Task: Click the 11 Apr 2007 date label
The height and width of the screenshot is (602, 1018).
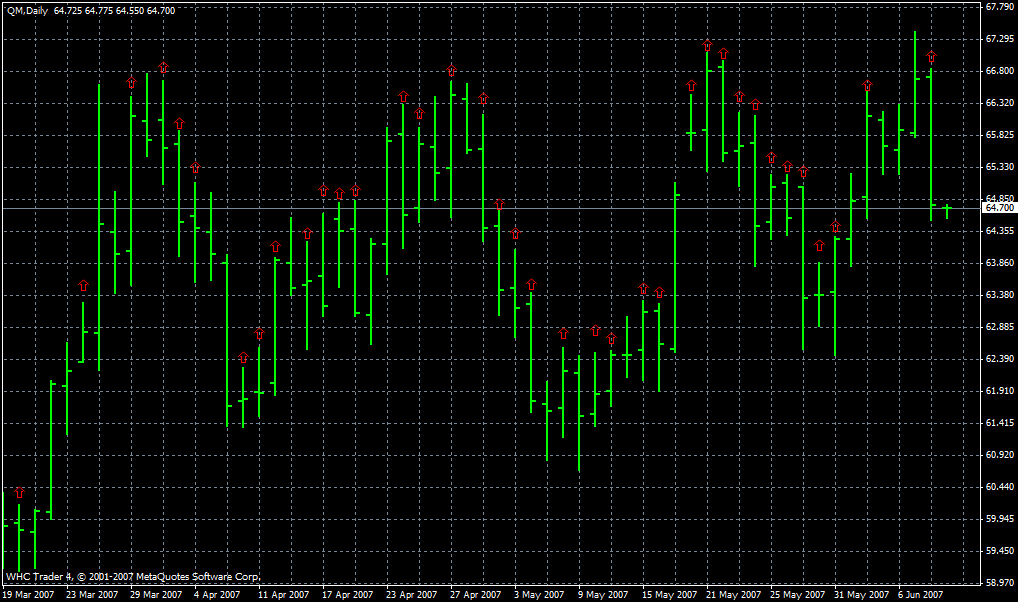Action: 284,594
